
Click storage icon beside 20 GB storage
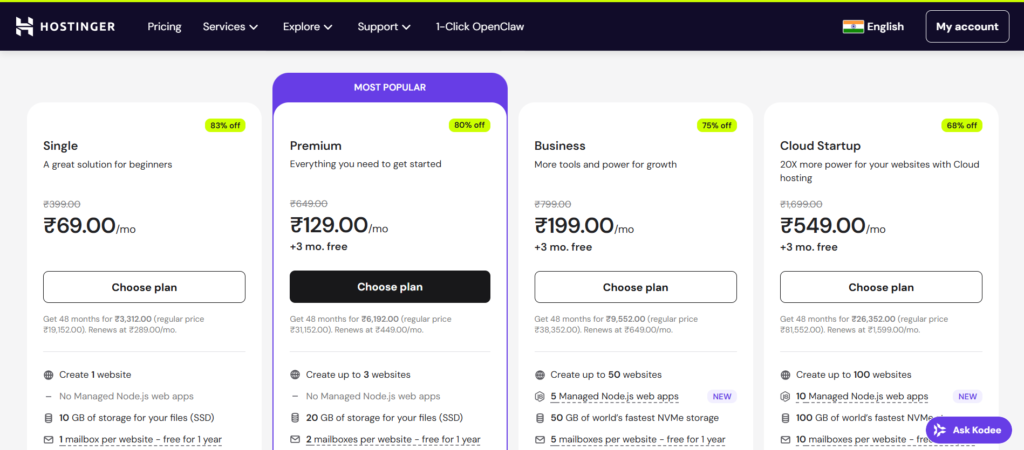[295, 418]
